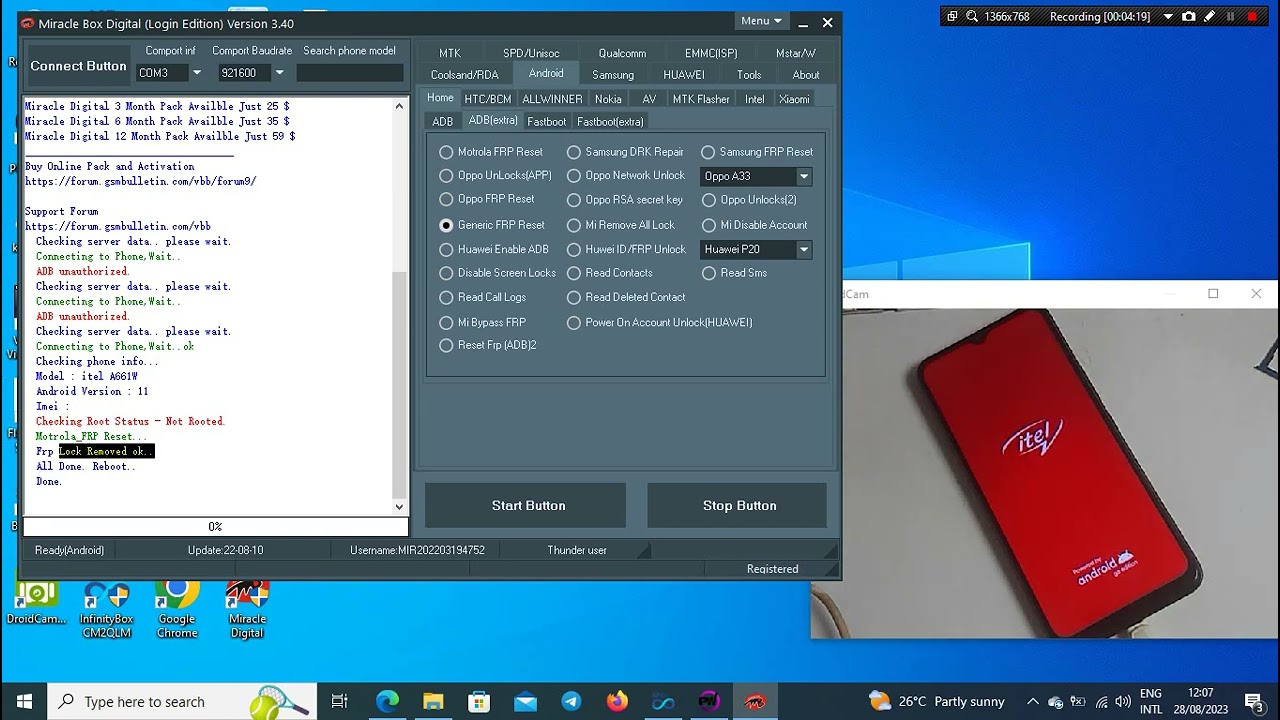The image size is (1280, 720).
Task: Open the MTK Flasher sub-tab
Action: (x=701, y=99)
